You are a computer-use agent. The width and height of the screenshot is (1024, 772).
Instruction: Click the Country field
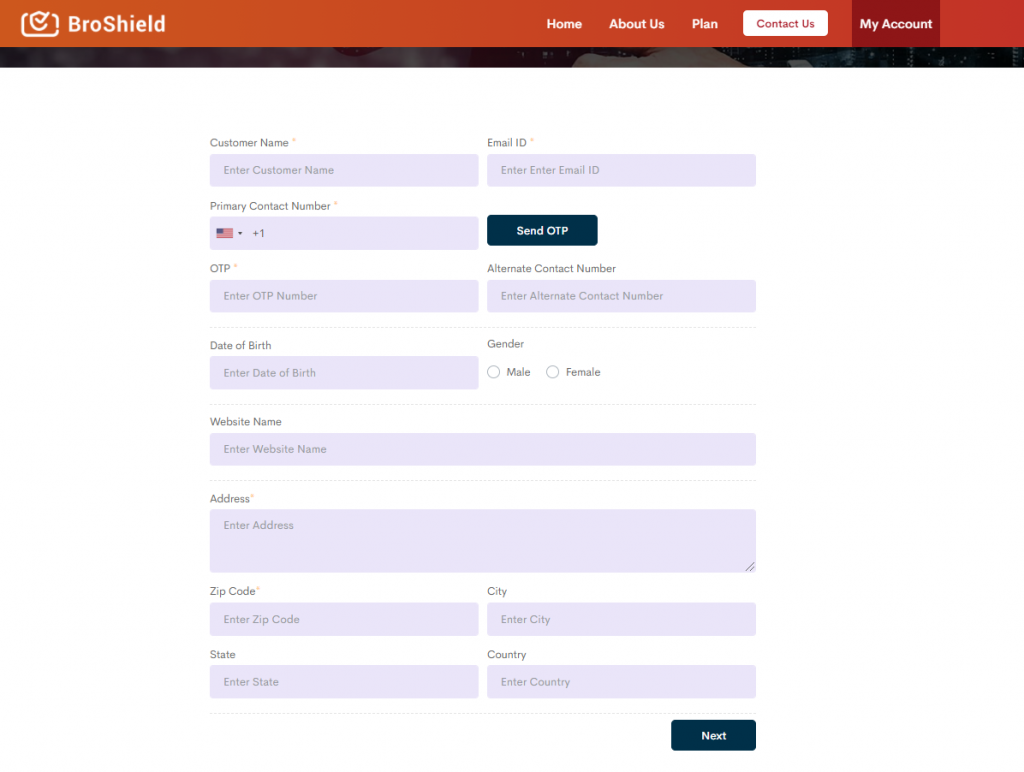pos(621,682)
